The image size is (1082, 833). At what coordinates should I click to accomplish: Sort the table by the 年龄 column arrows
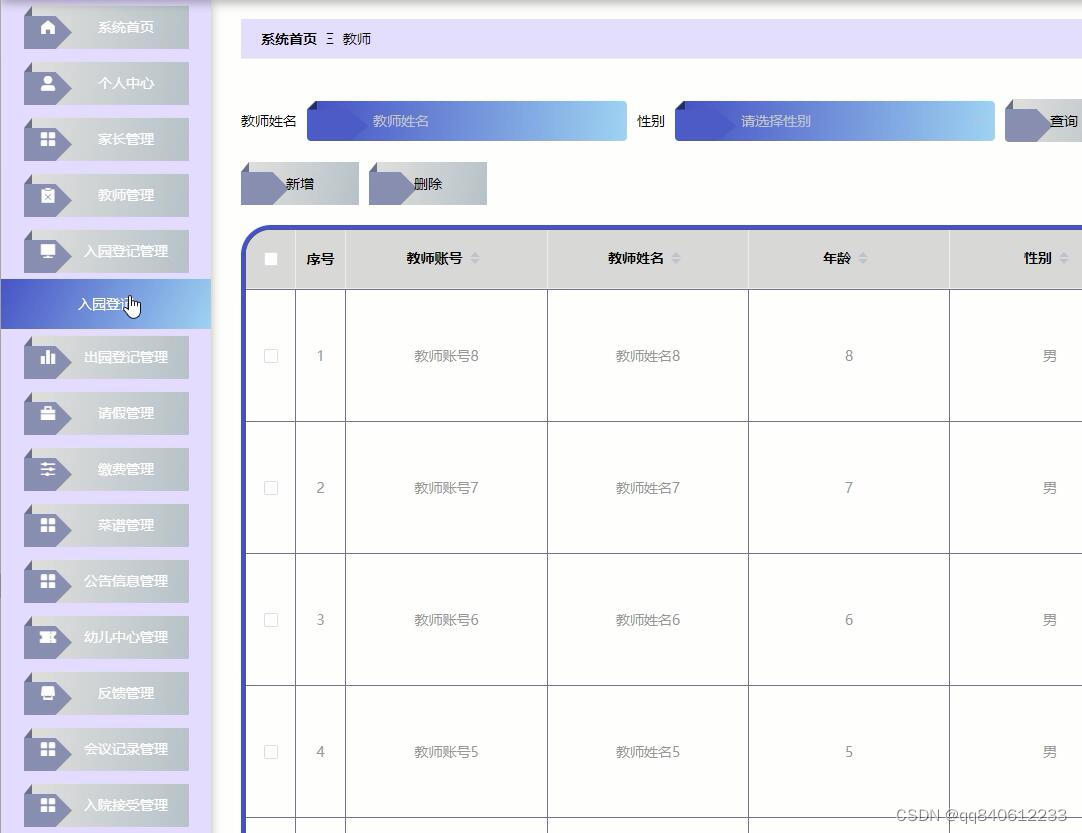(x=861, y=257)
